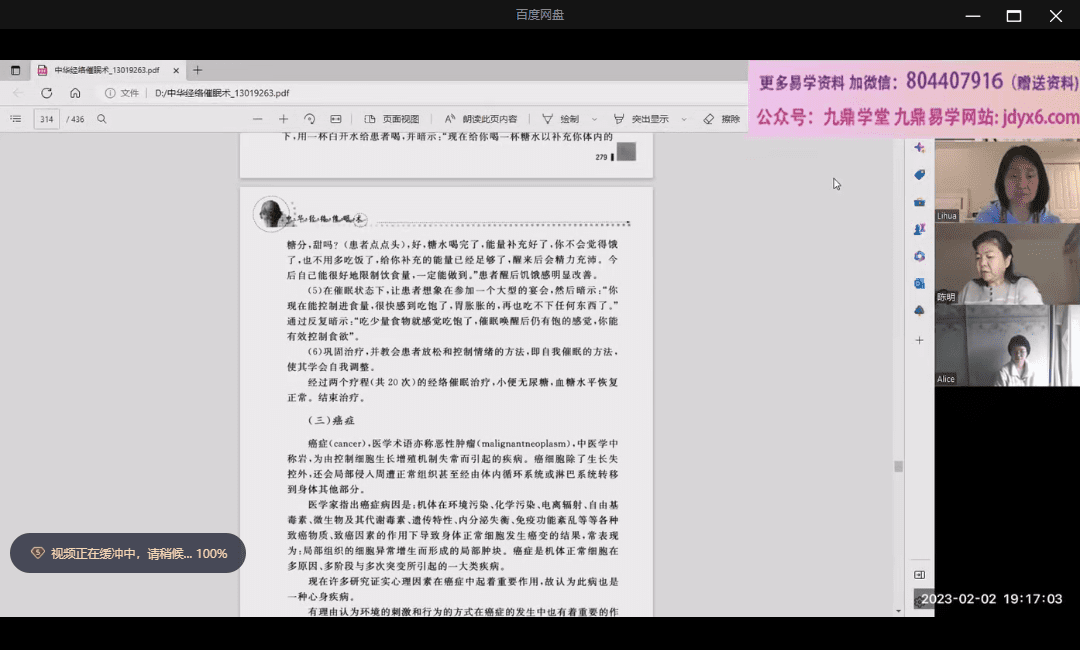Screen dimensions: 1080x650
Task: Expand the 绘制 draw options dropdown
Action: coord(594,119)
